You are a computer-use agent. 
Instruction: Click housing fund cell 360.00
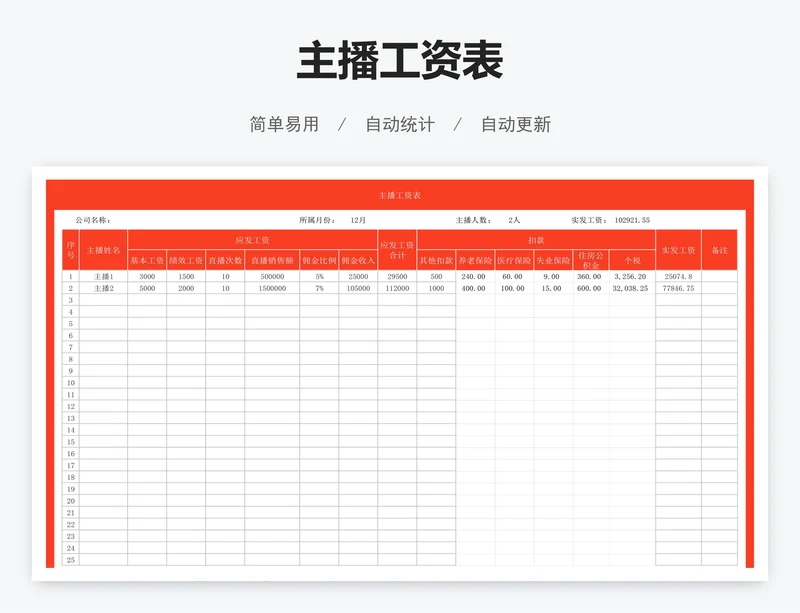(x=591, y=276)
